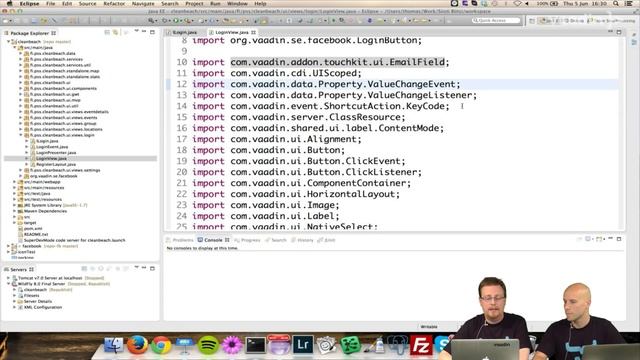Maximize the editor area

(619, 32)
